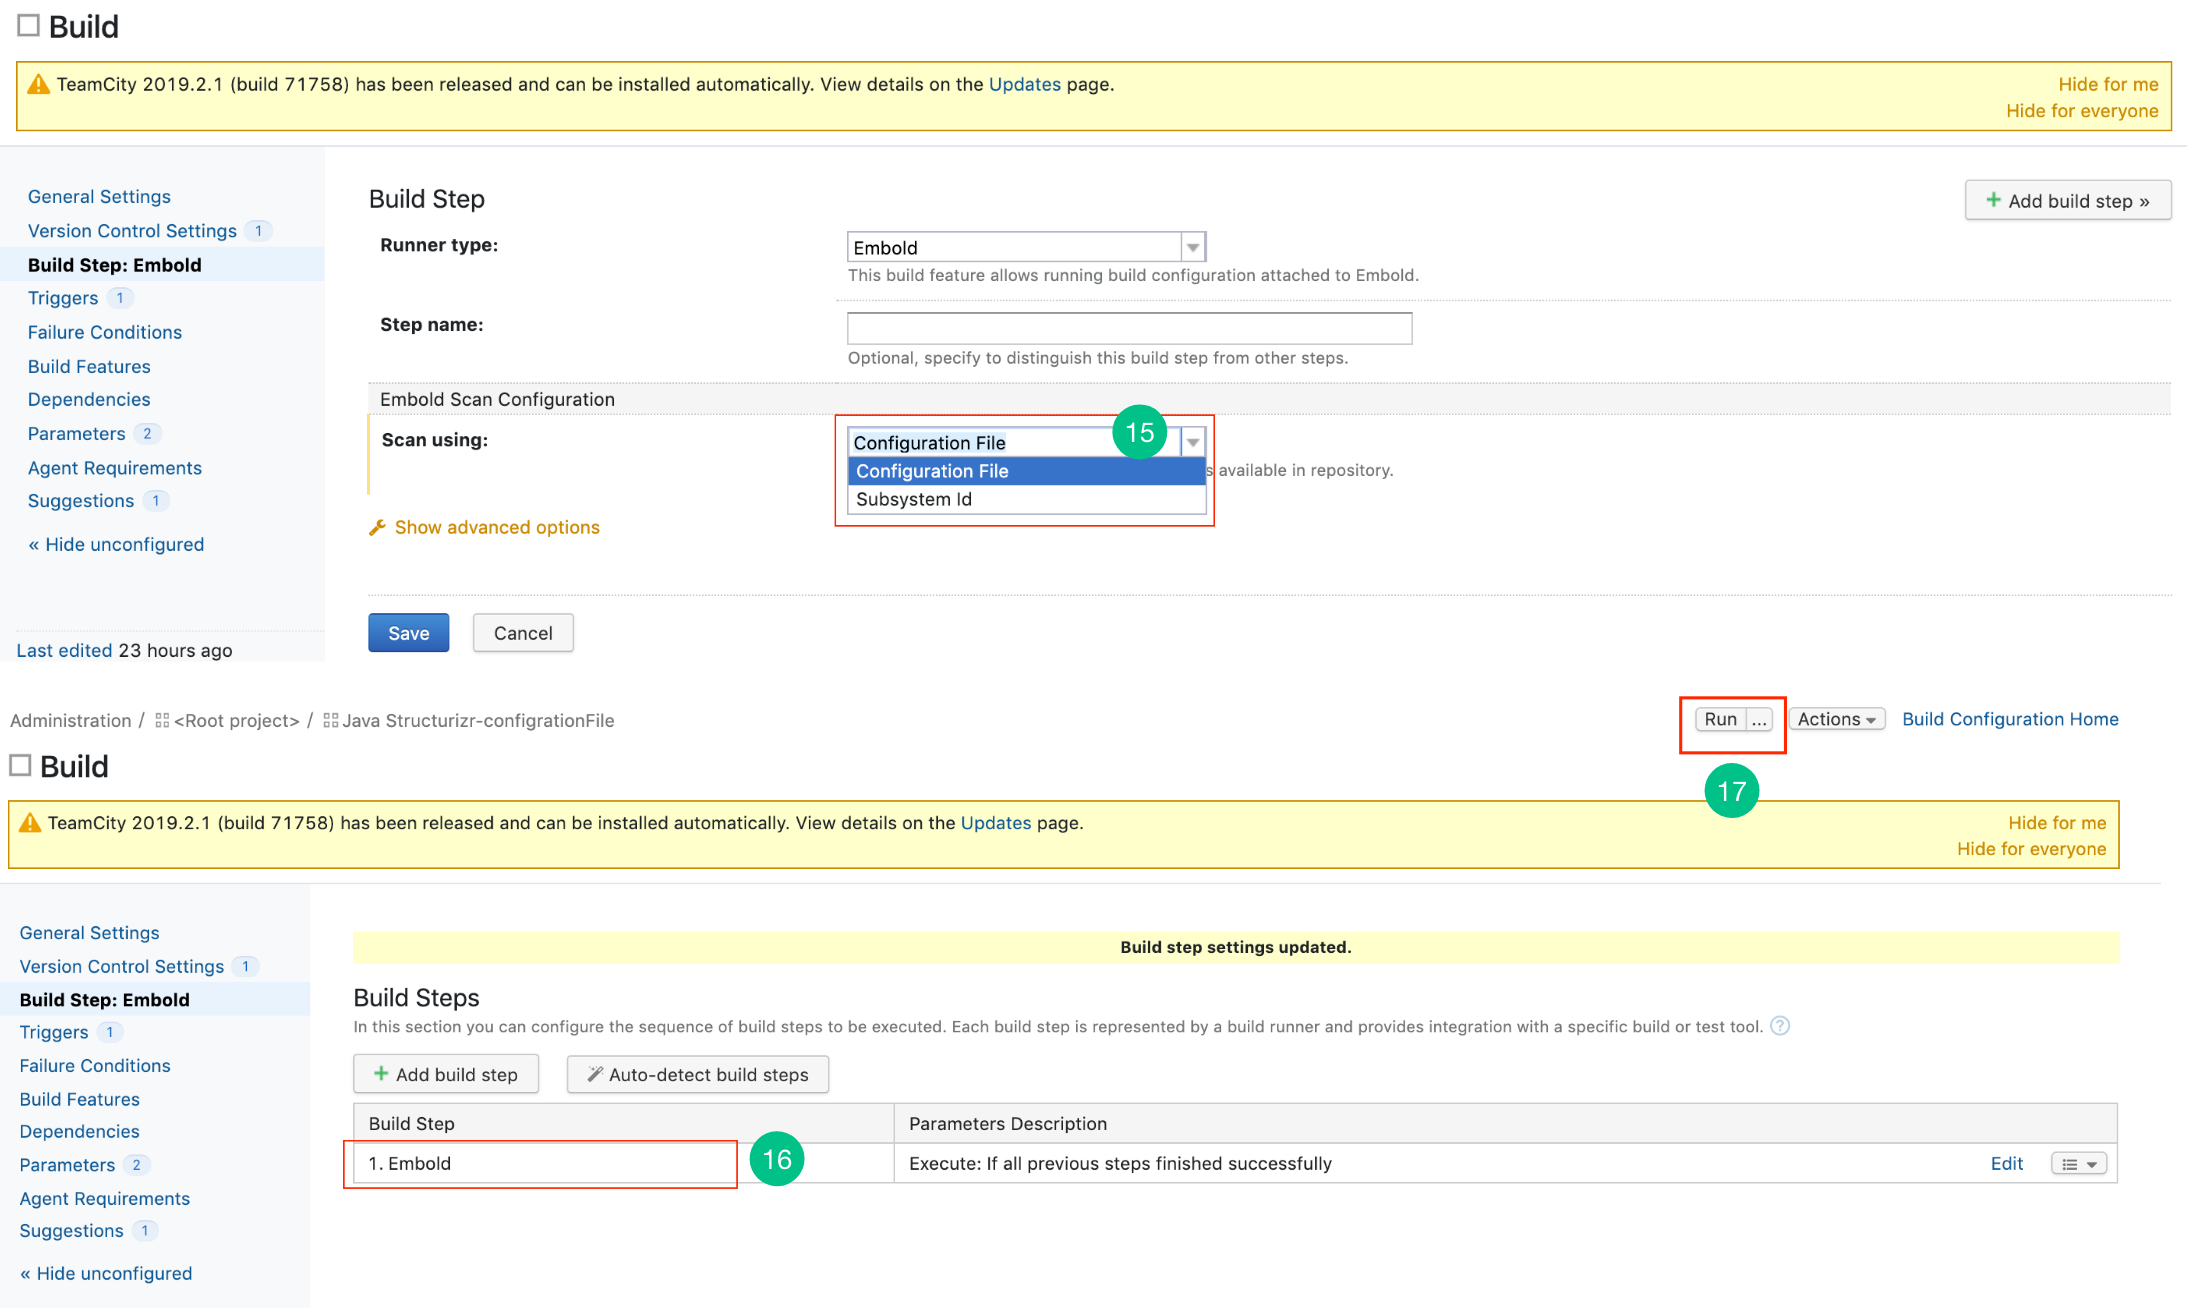Select Build Step: Embold in upper sidebar
The height and width of the screenshot is (1308, 2202).
[x=115, y=265]
